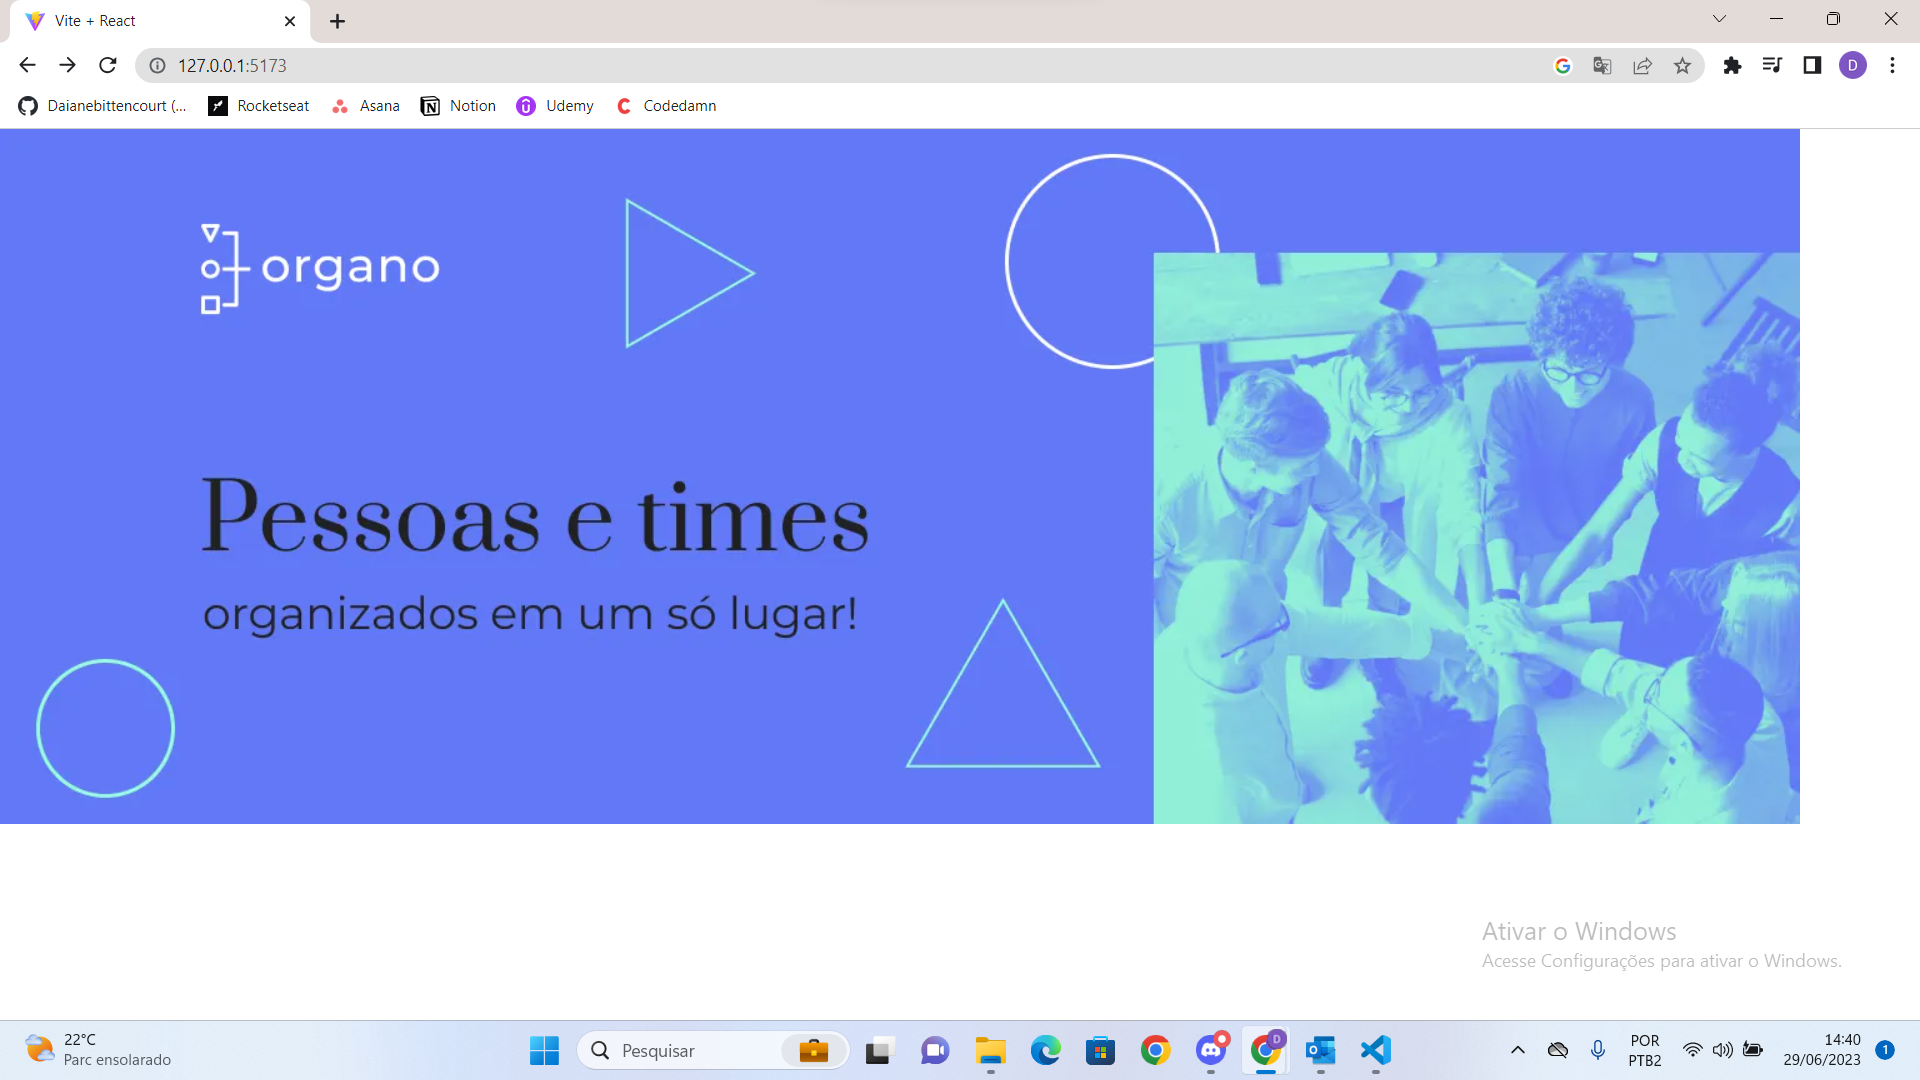
Task: Launch Microsoft Edge from taskbar
Action: [x=1045, y=1051]
